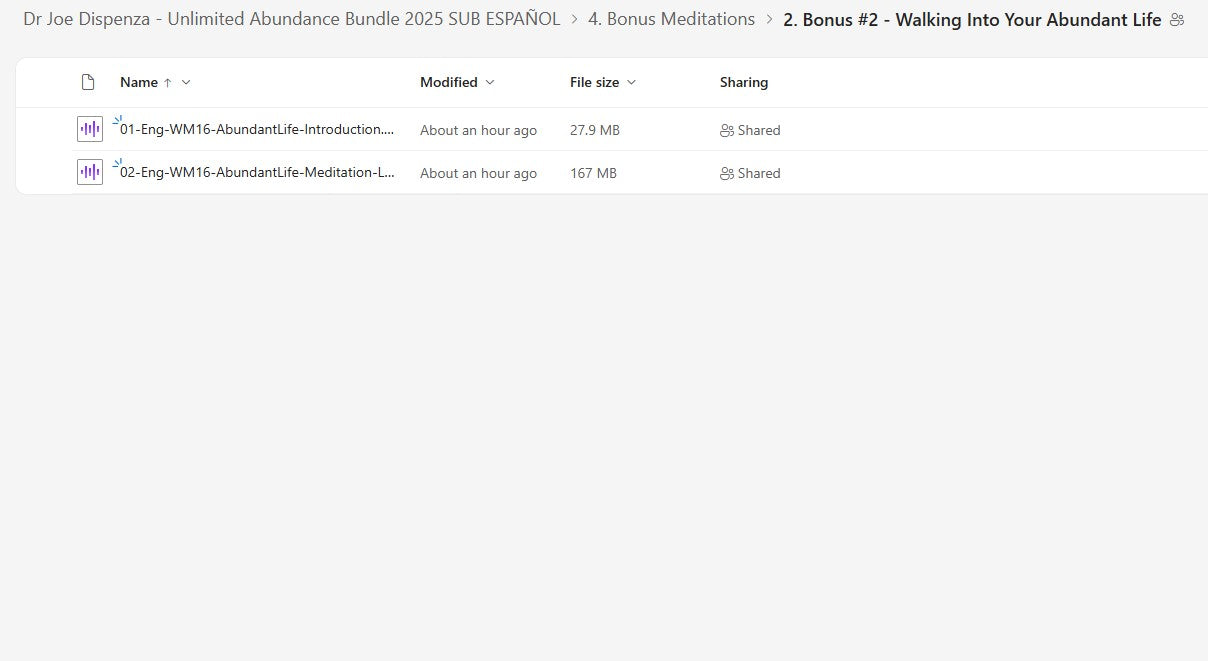Open the 4. Bonus Meditations breadcrumb folder
The height and width of the screenshot is (661, 1208).
pyautogui.click(x=671, y=18)
